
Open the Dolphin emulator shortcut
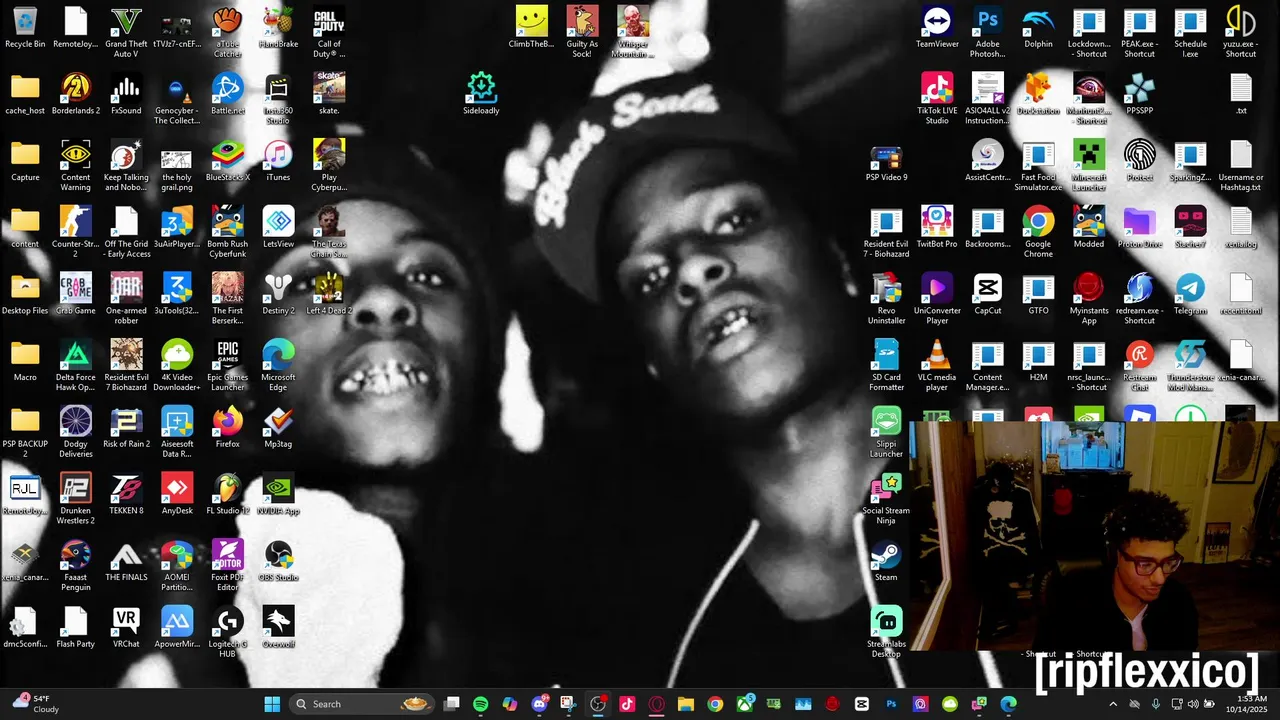pos(1038,27)
